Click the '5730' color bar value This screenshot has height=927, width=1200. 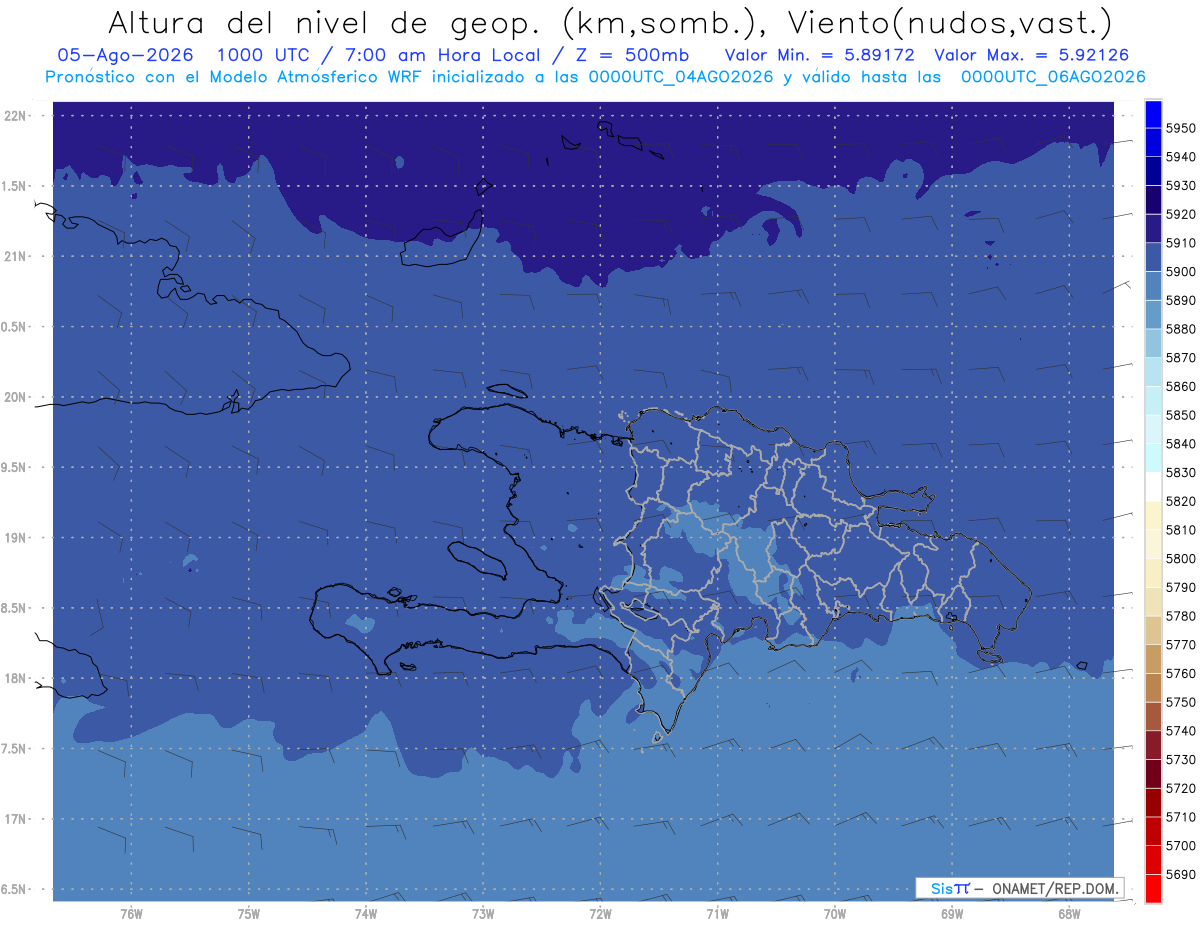[1180, 759]
